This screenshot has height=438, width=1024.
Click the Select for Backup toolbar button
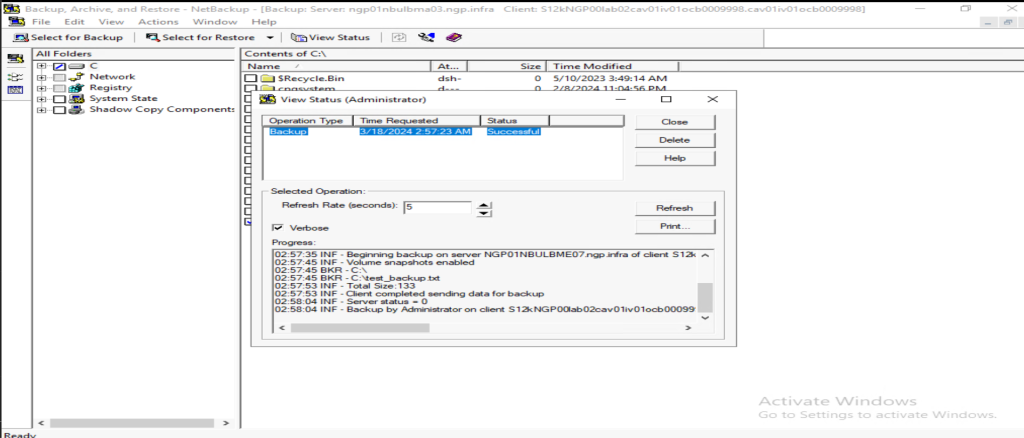pos(68,37)
